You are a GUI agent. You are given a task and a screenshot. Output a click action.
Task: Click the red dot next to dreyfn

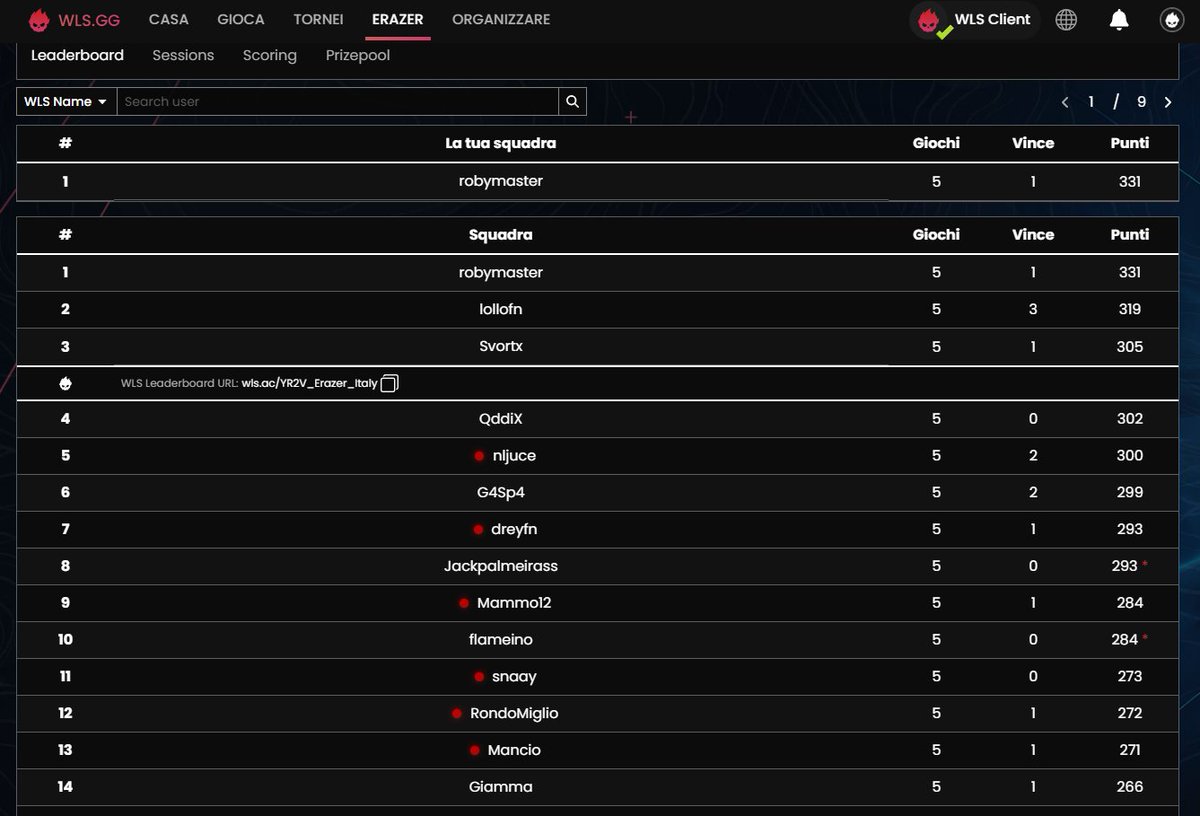coord(478,530)
